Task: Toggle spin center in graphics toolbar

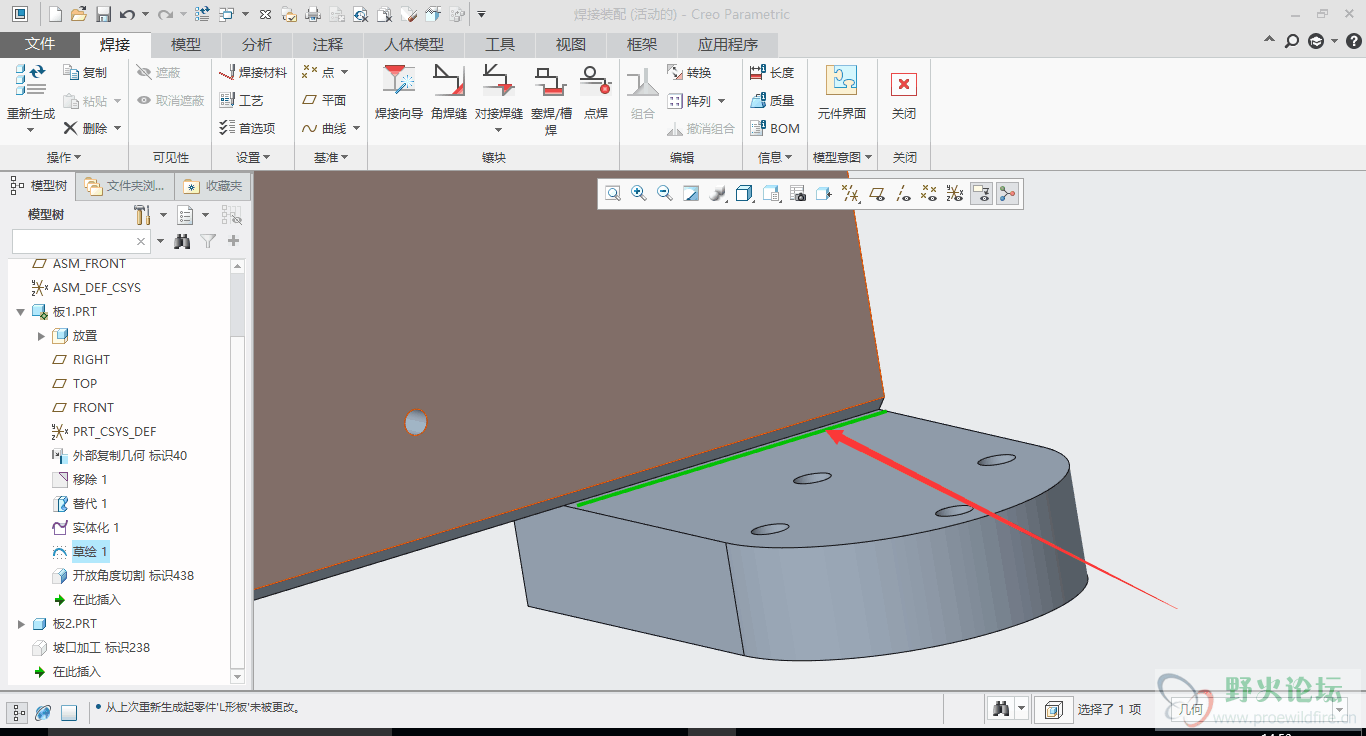Action: point(1007,194)
